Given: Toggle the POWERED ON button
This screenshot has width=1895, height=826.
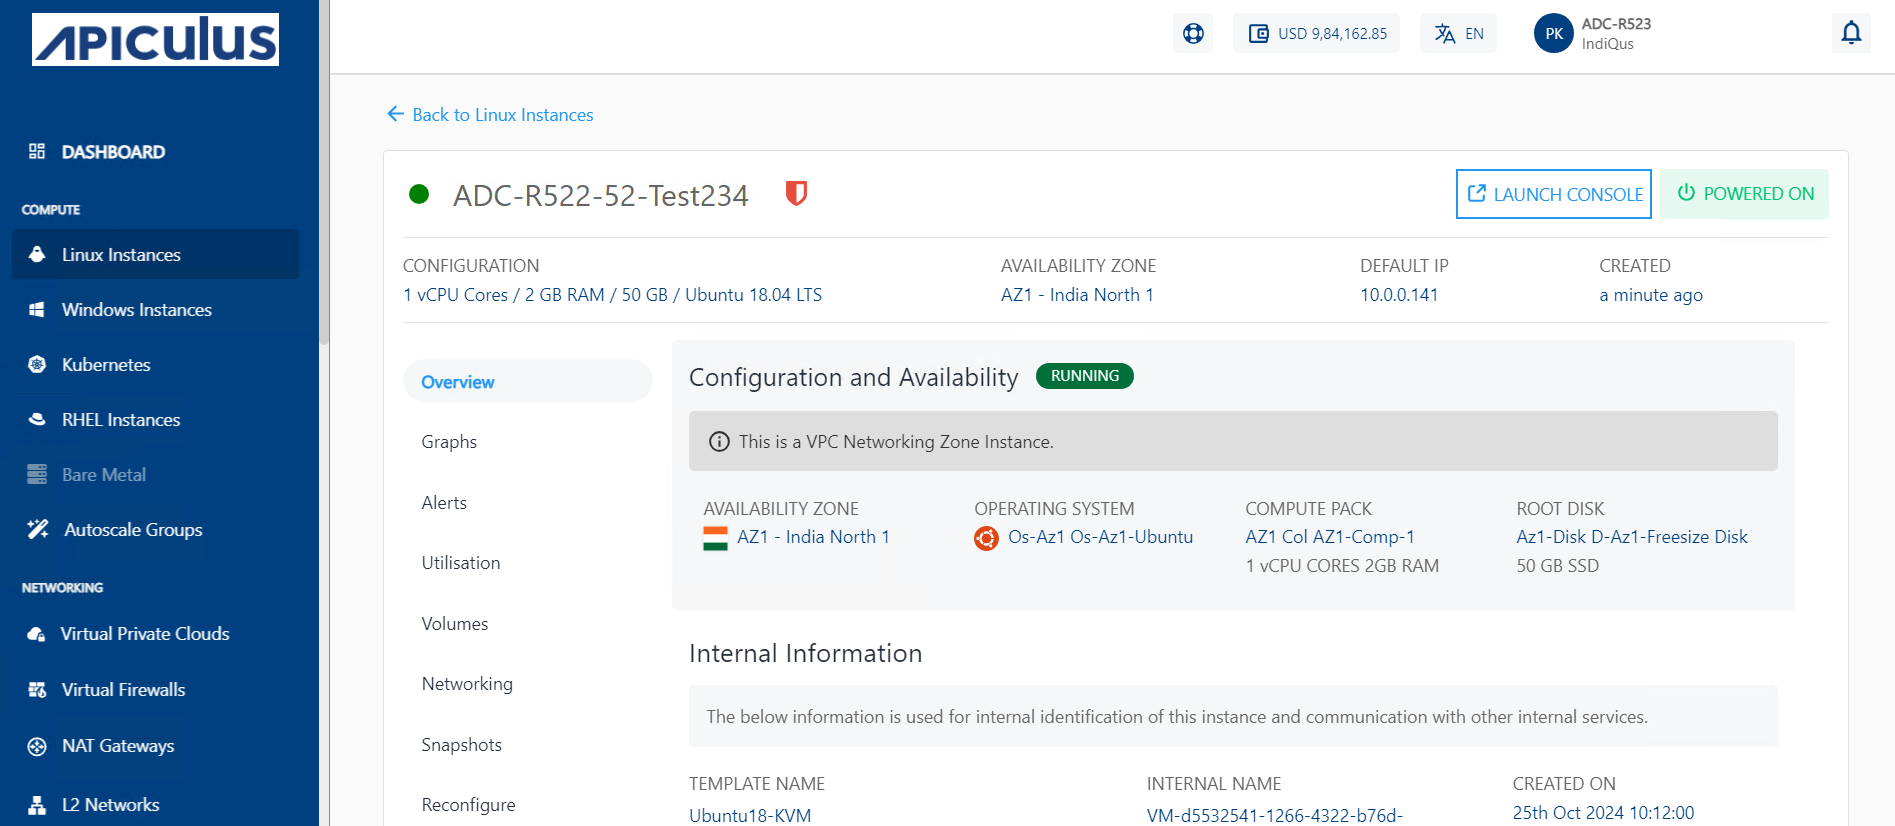Looking at the screenshot, I should click(1744, 194).
